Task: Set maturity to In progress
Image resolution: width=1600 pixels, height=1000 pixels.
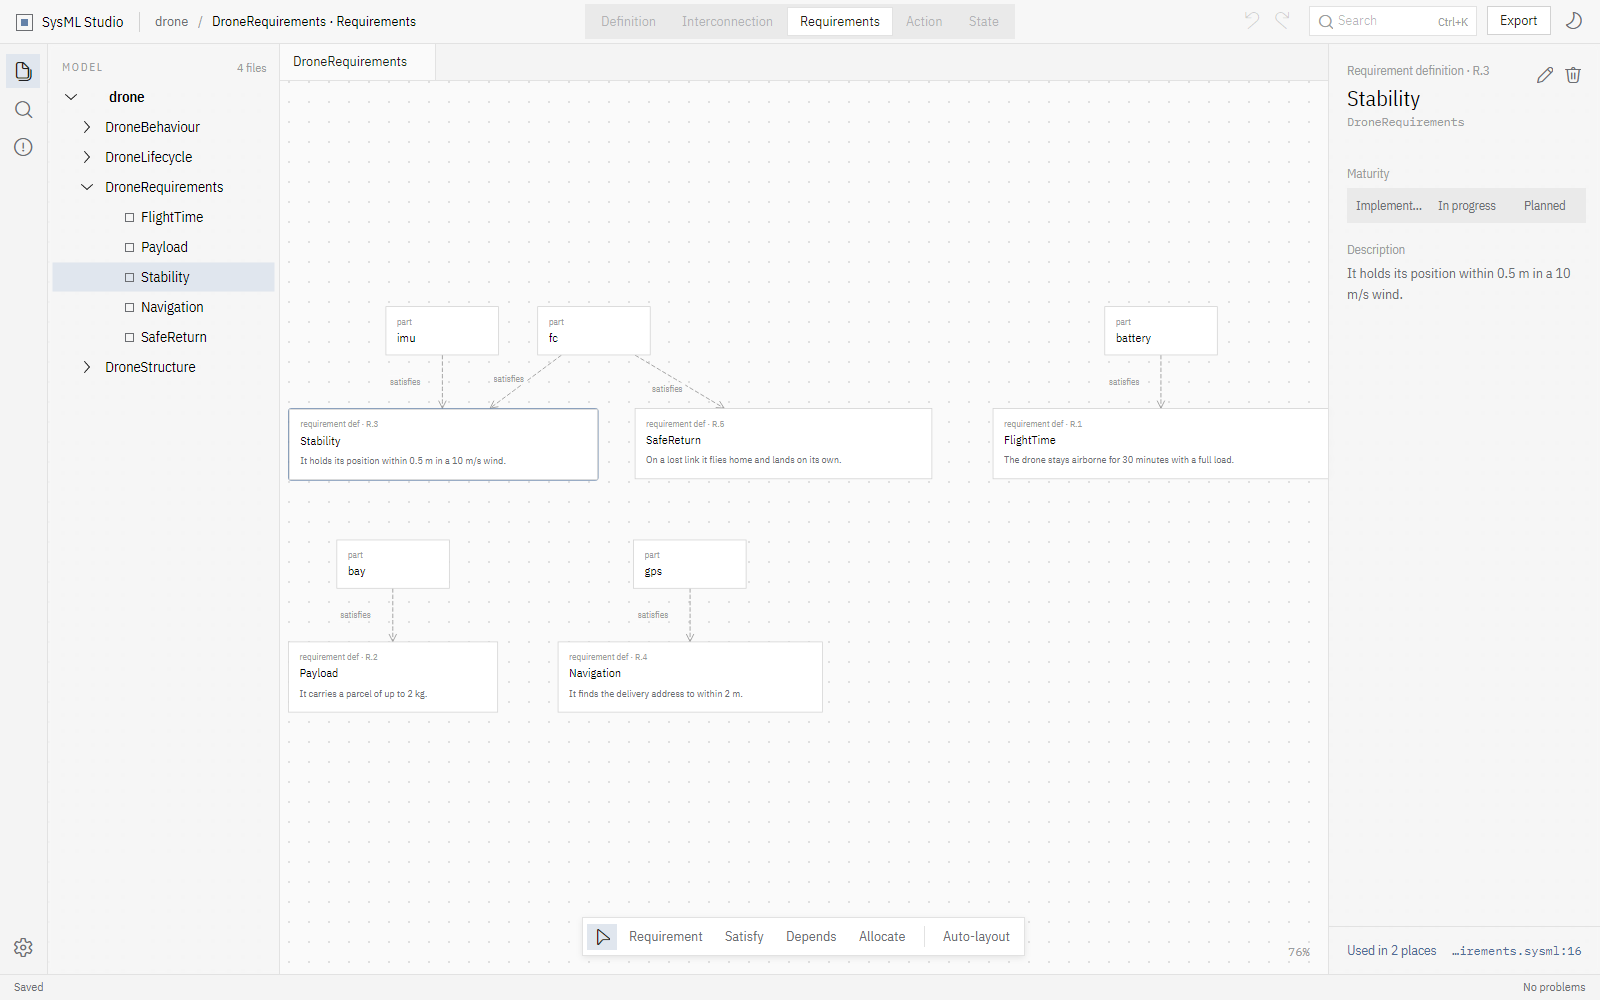Action: point(1467,206)
